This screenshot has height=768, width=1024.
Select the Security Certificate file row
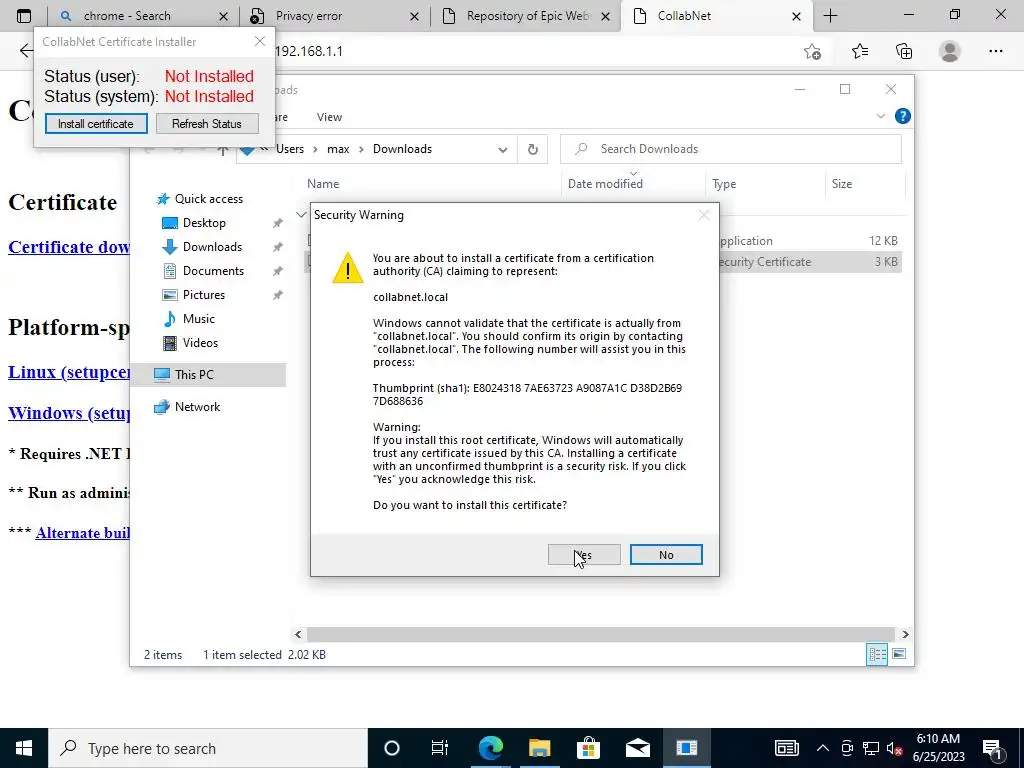tap(603, 262)
